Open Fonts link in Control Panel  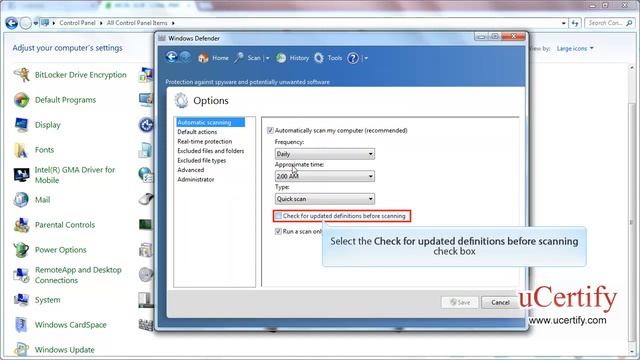coord(44,150)
